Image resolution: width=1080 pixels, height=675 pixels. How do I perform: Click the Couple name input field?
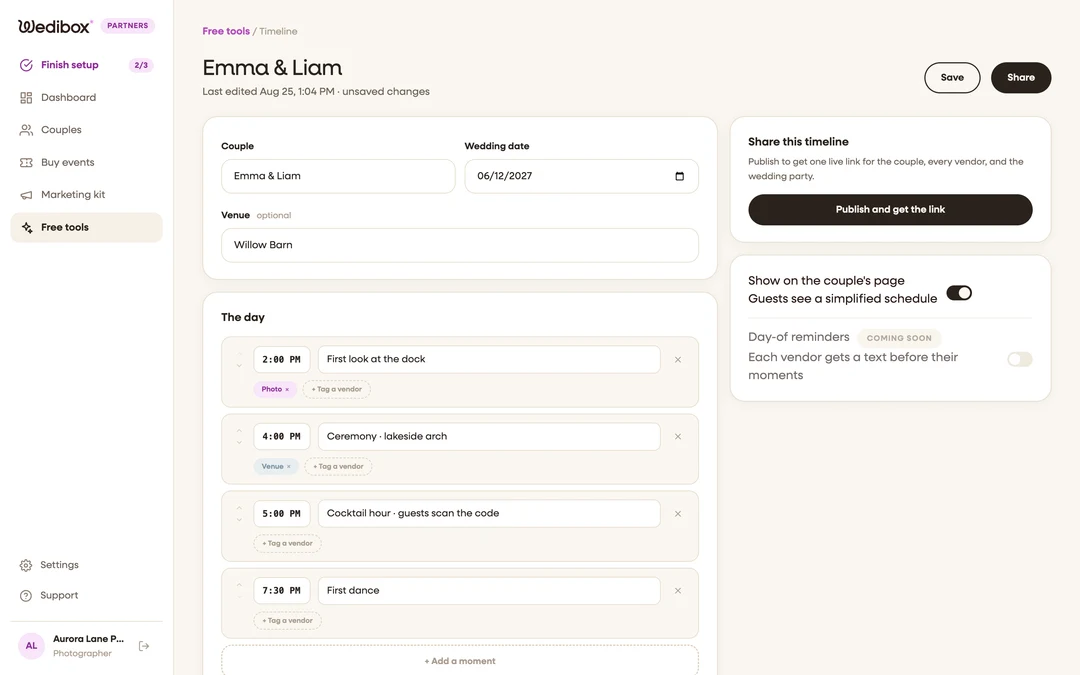tap(338, 176)
